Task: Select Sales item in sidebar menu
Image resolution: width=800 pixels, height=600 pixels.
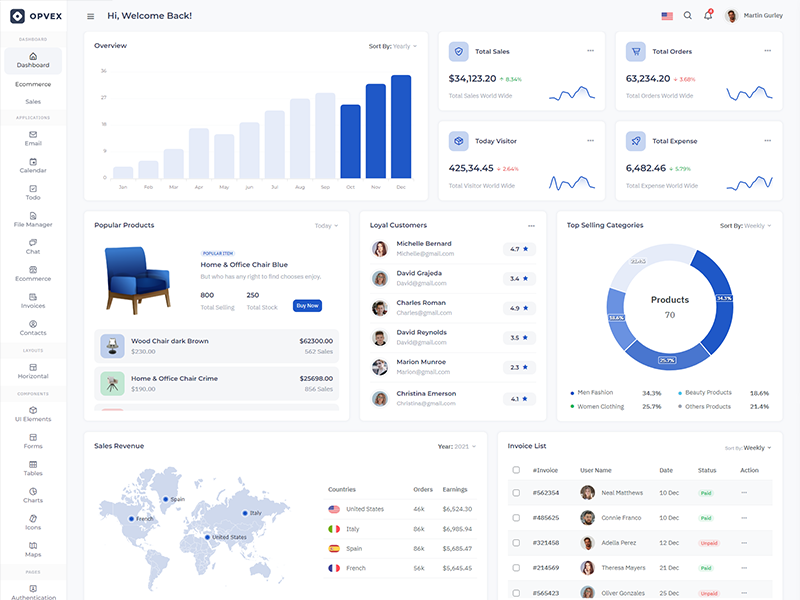Action: tap(33, 101)
